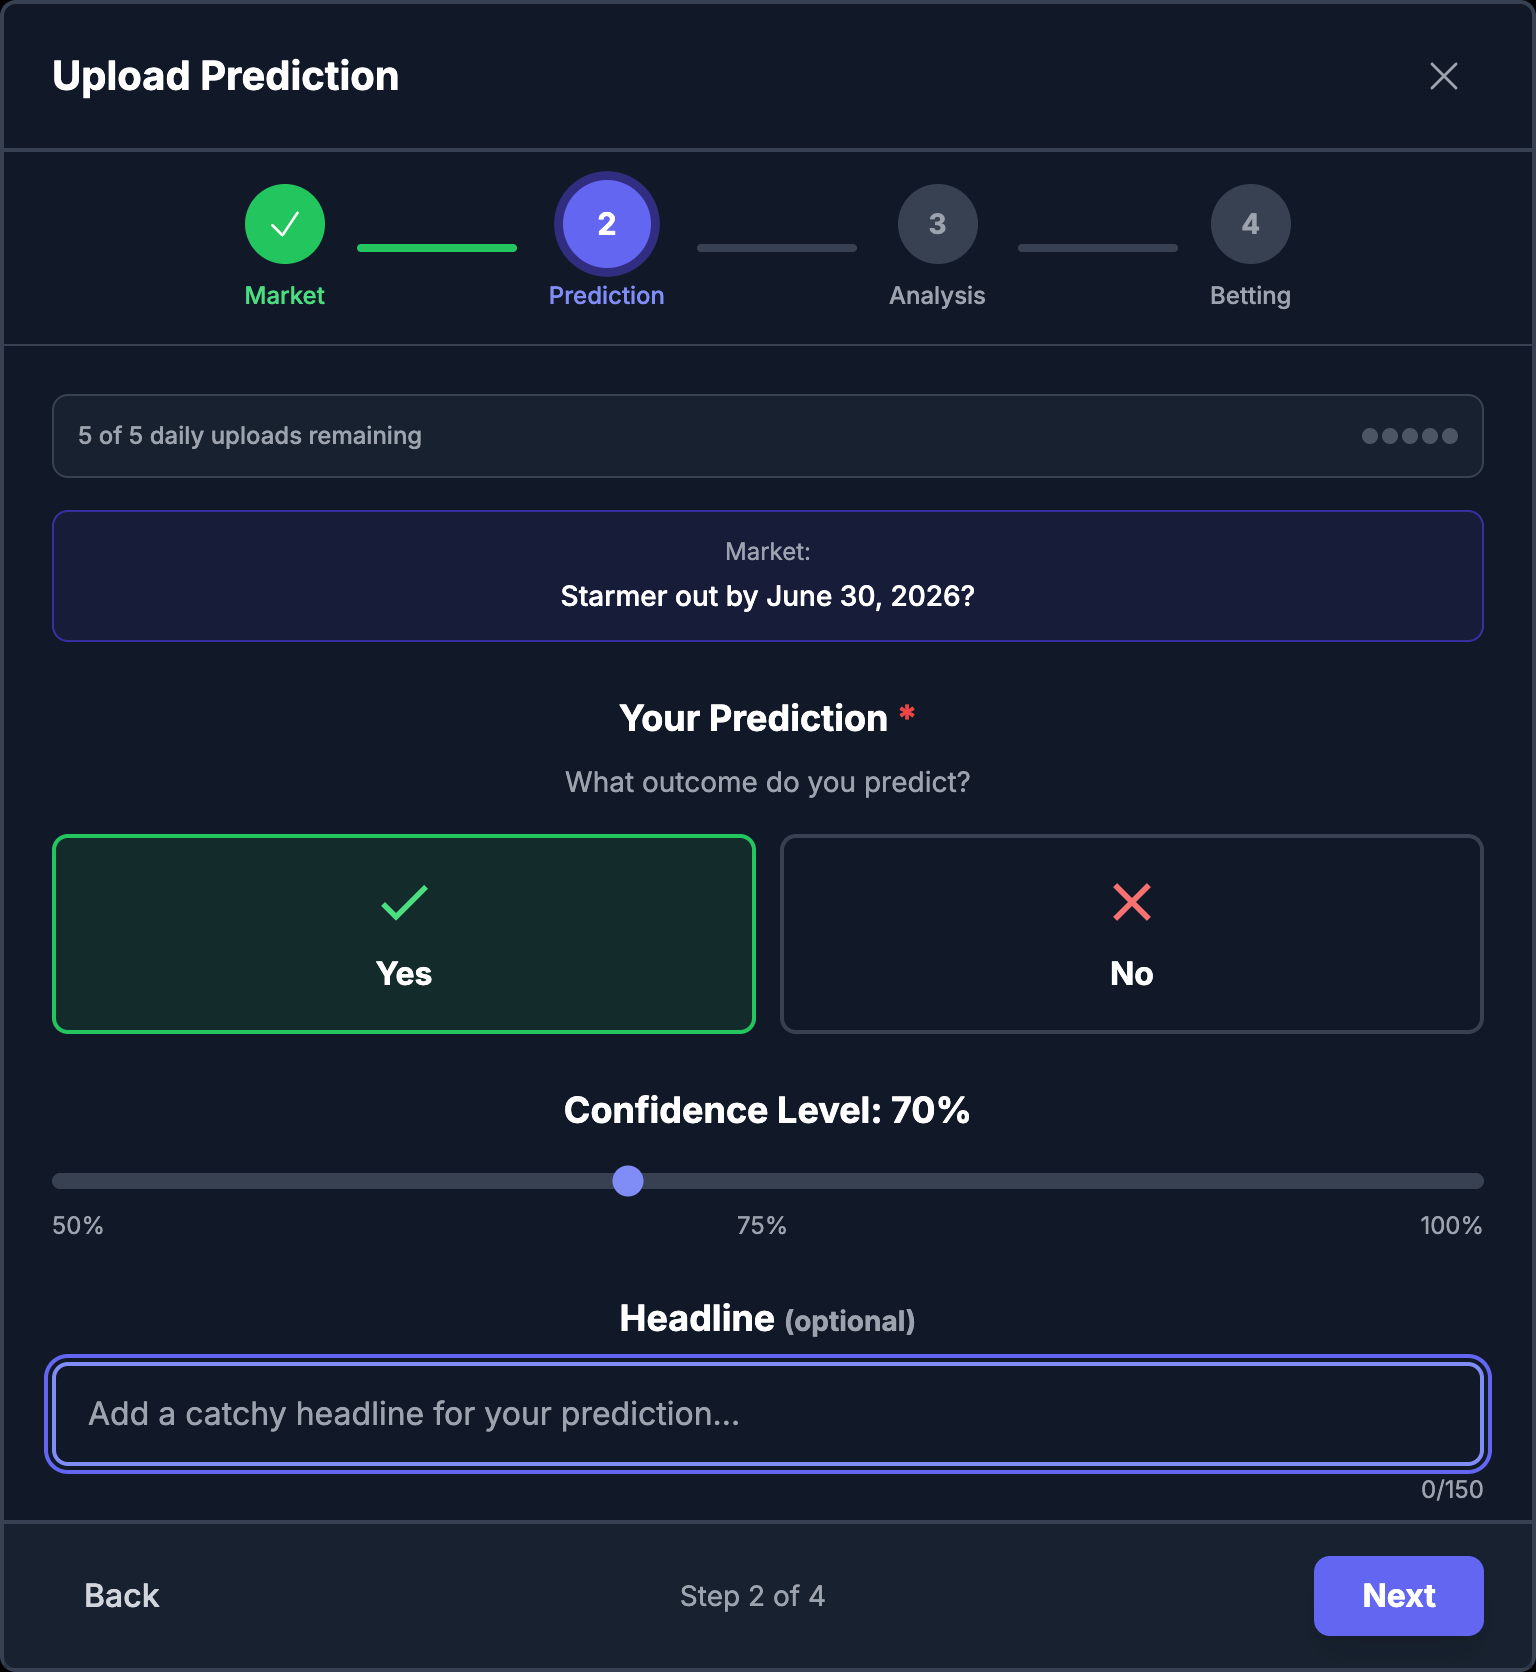Click the red X inside the No card
The image size is (1536, 1672).
pos(1131,903)
